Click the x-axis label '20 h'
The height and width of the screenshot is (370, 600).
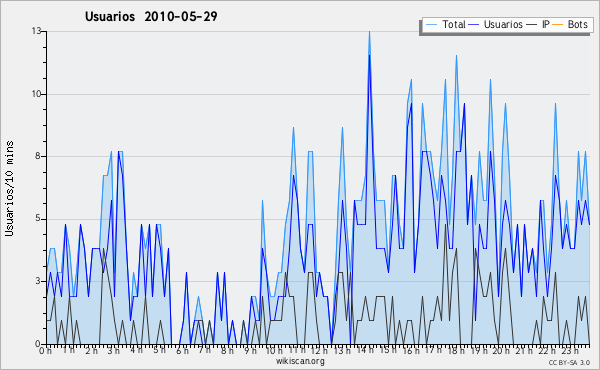(501, 350)
